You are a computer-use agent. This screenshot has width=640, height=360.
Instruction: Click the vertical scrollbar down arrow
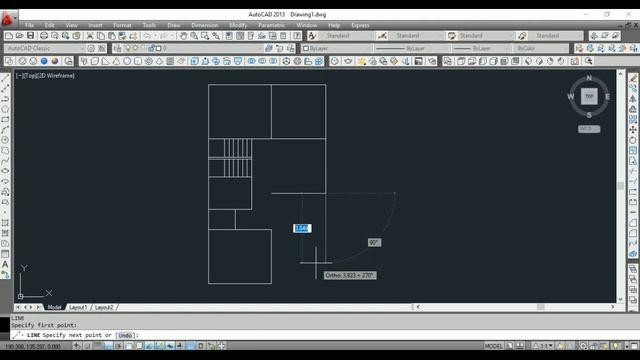[x=620, y=299]
